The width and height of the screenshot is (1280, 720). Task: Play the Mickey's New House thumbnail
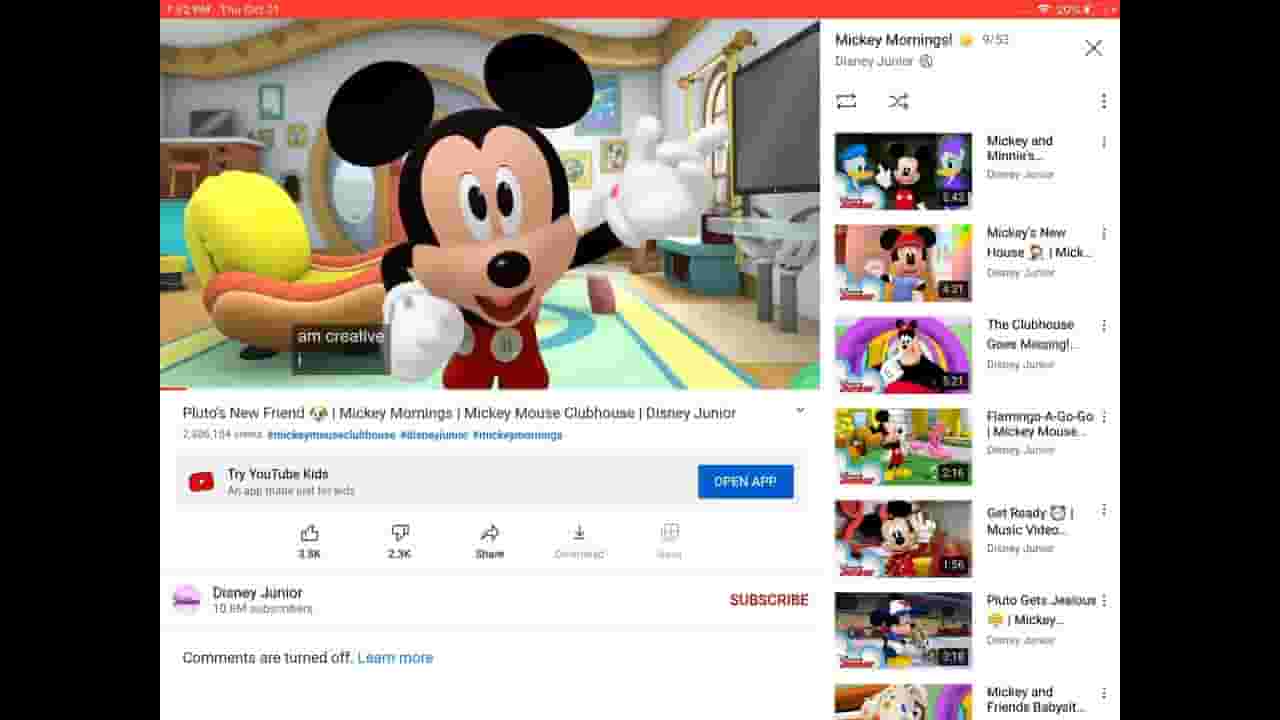coord(903,263)
